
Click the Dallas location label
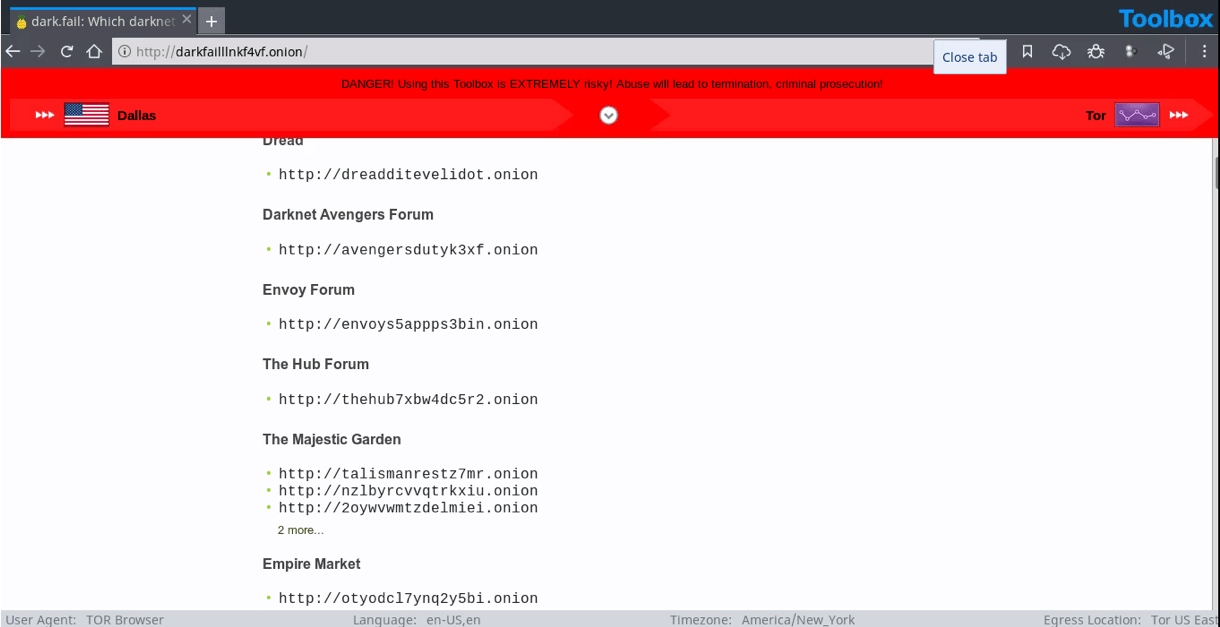[137, 115]
